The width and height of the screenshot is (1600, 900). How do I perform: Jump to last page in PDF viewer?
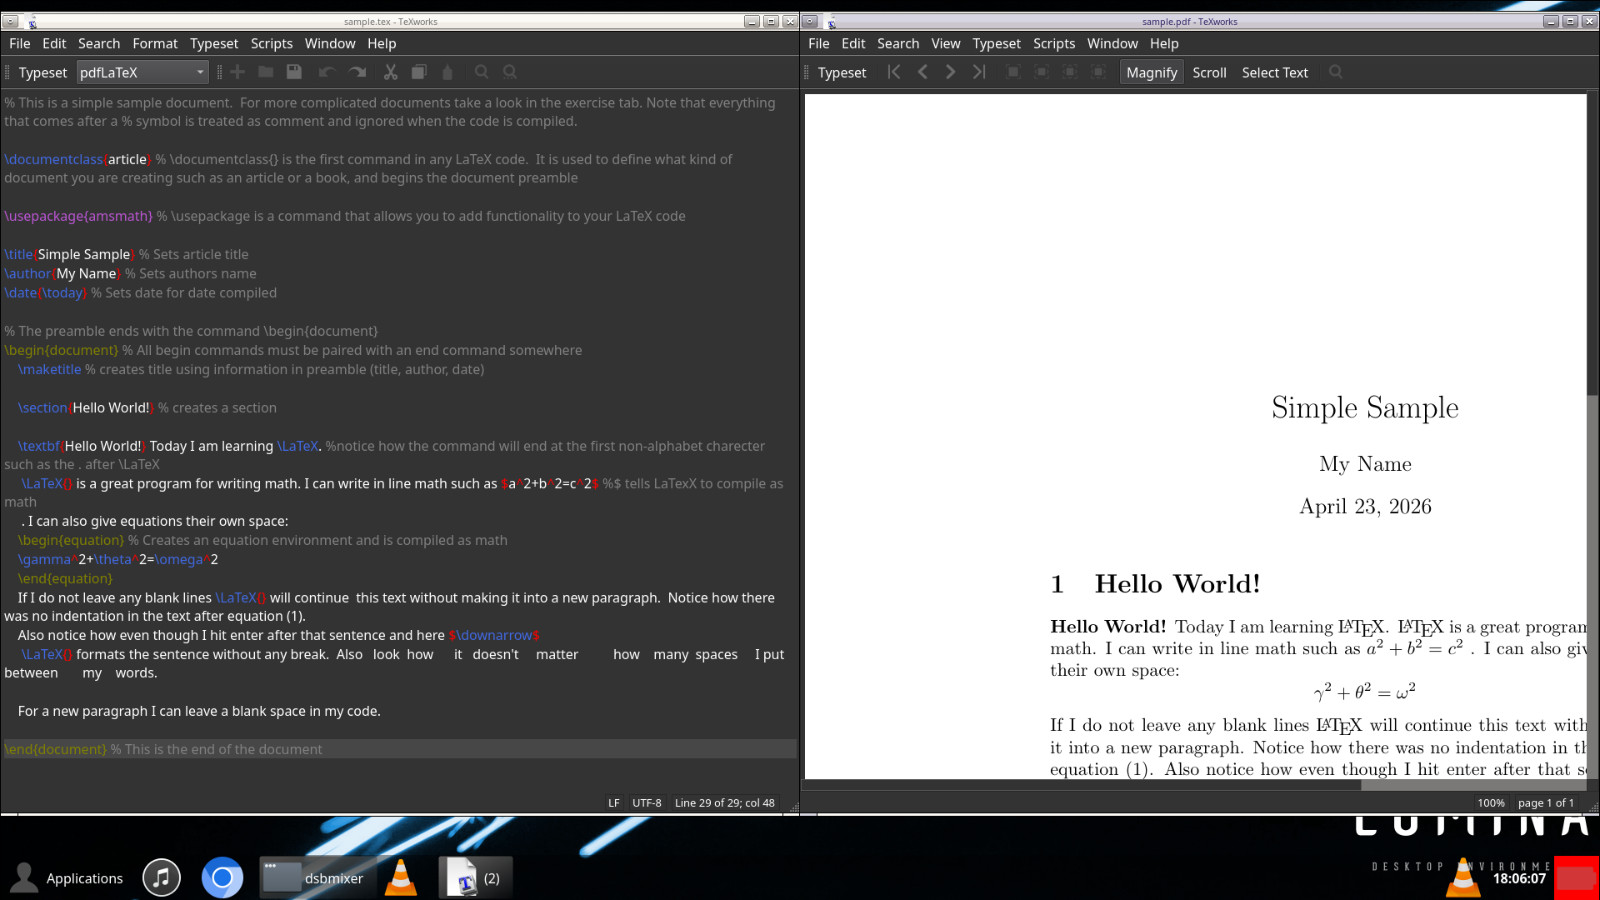pos(979,72)
